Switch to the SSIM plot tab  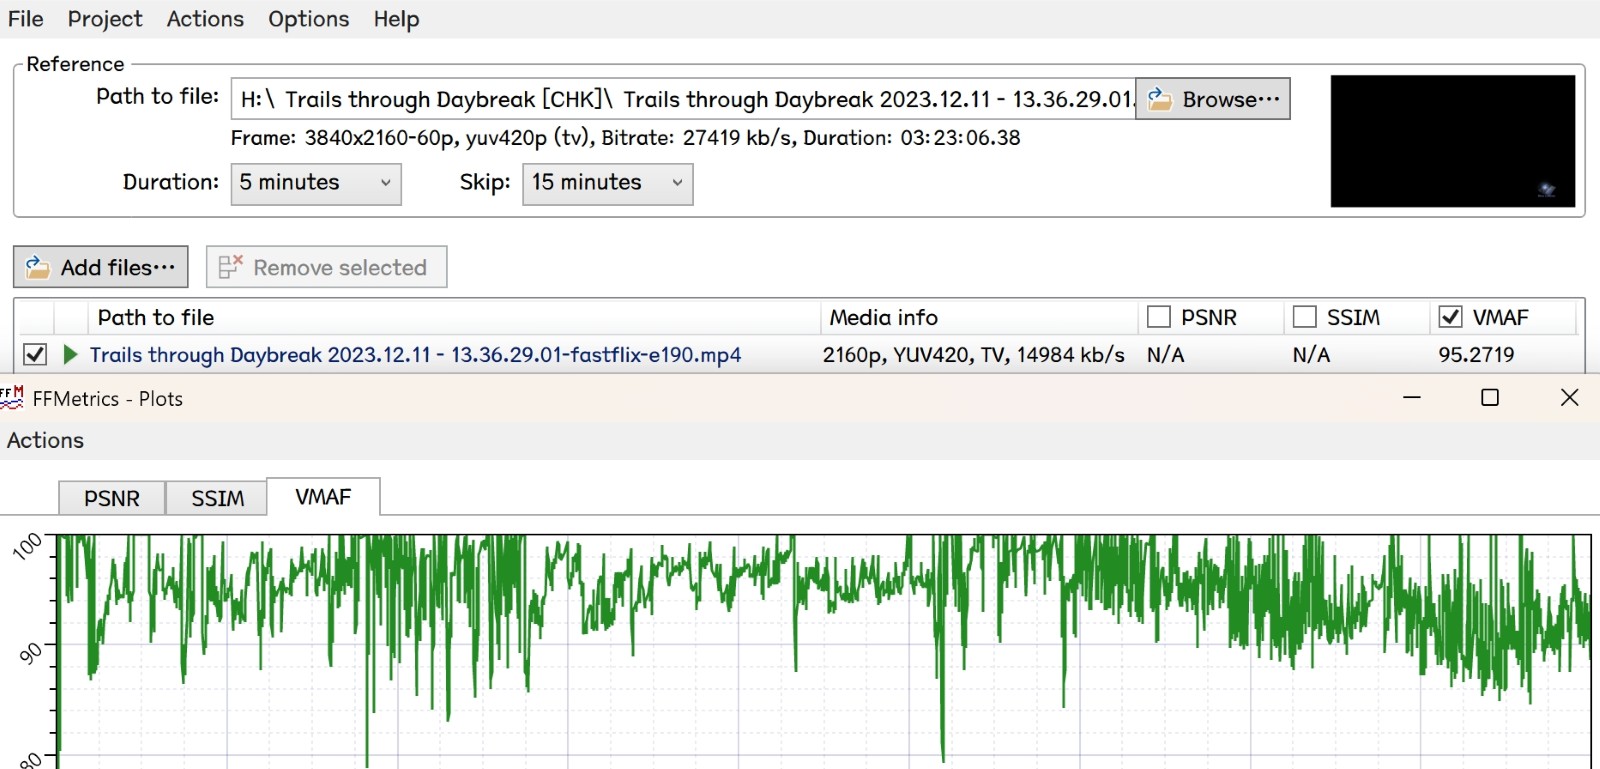click(217, 498)
